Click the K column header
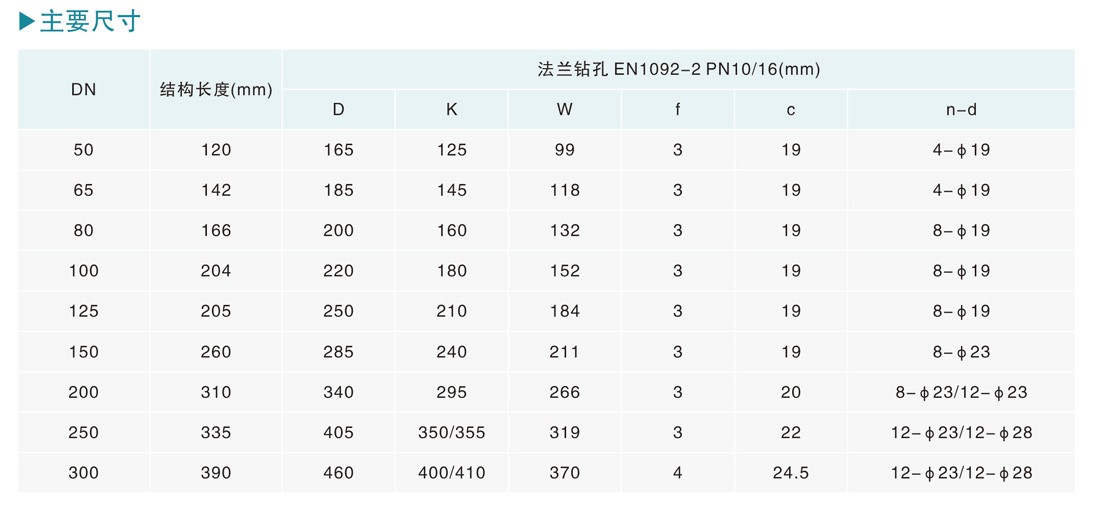This screenshot has width=1098, height=506. click(x=452, y=110)
